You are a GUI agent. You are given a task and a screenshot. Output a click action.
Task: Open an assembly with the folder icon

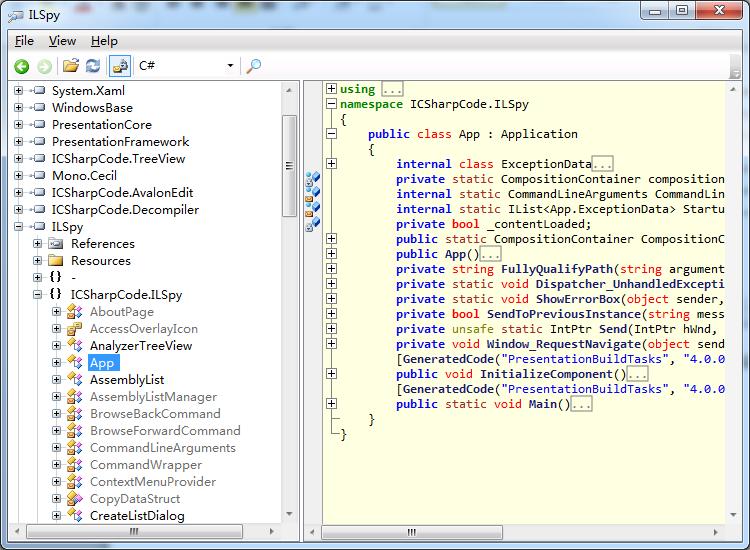71,66
